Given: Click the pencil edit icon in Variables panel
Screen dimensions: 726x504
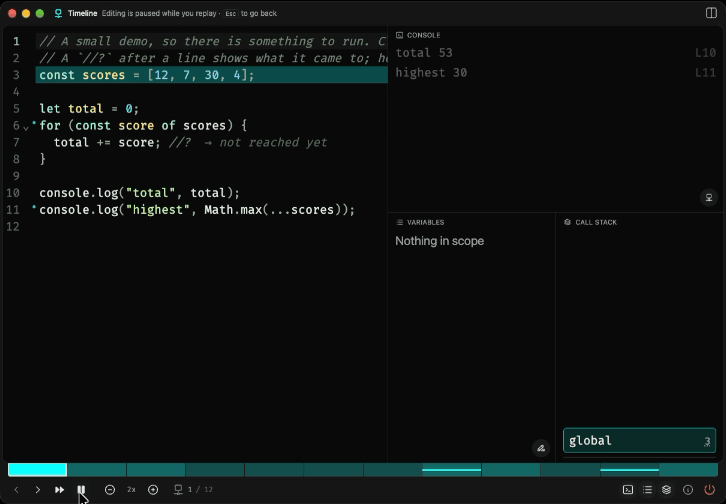Looking at the screenshot, I should click(x=541, y=448).
